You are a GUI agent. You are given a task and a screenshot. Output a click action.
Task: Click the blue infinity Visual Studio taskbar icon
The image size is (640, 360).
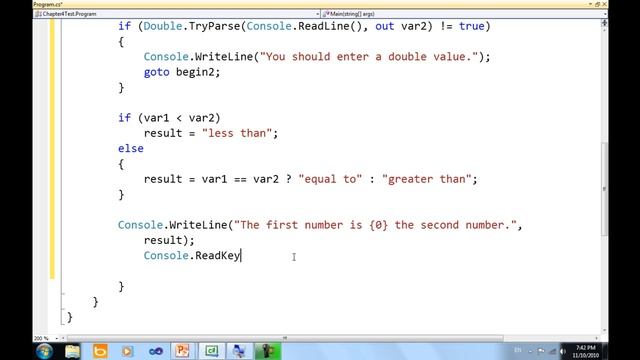[156, 351]
